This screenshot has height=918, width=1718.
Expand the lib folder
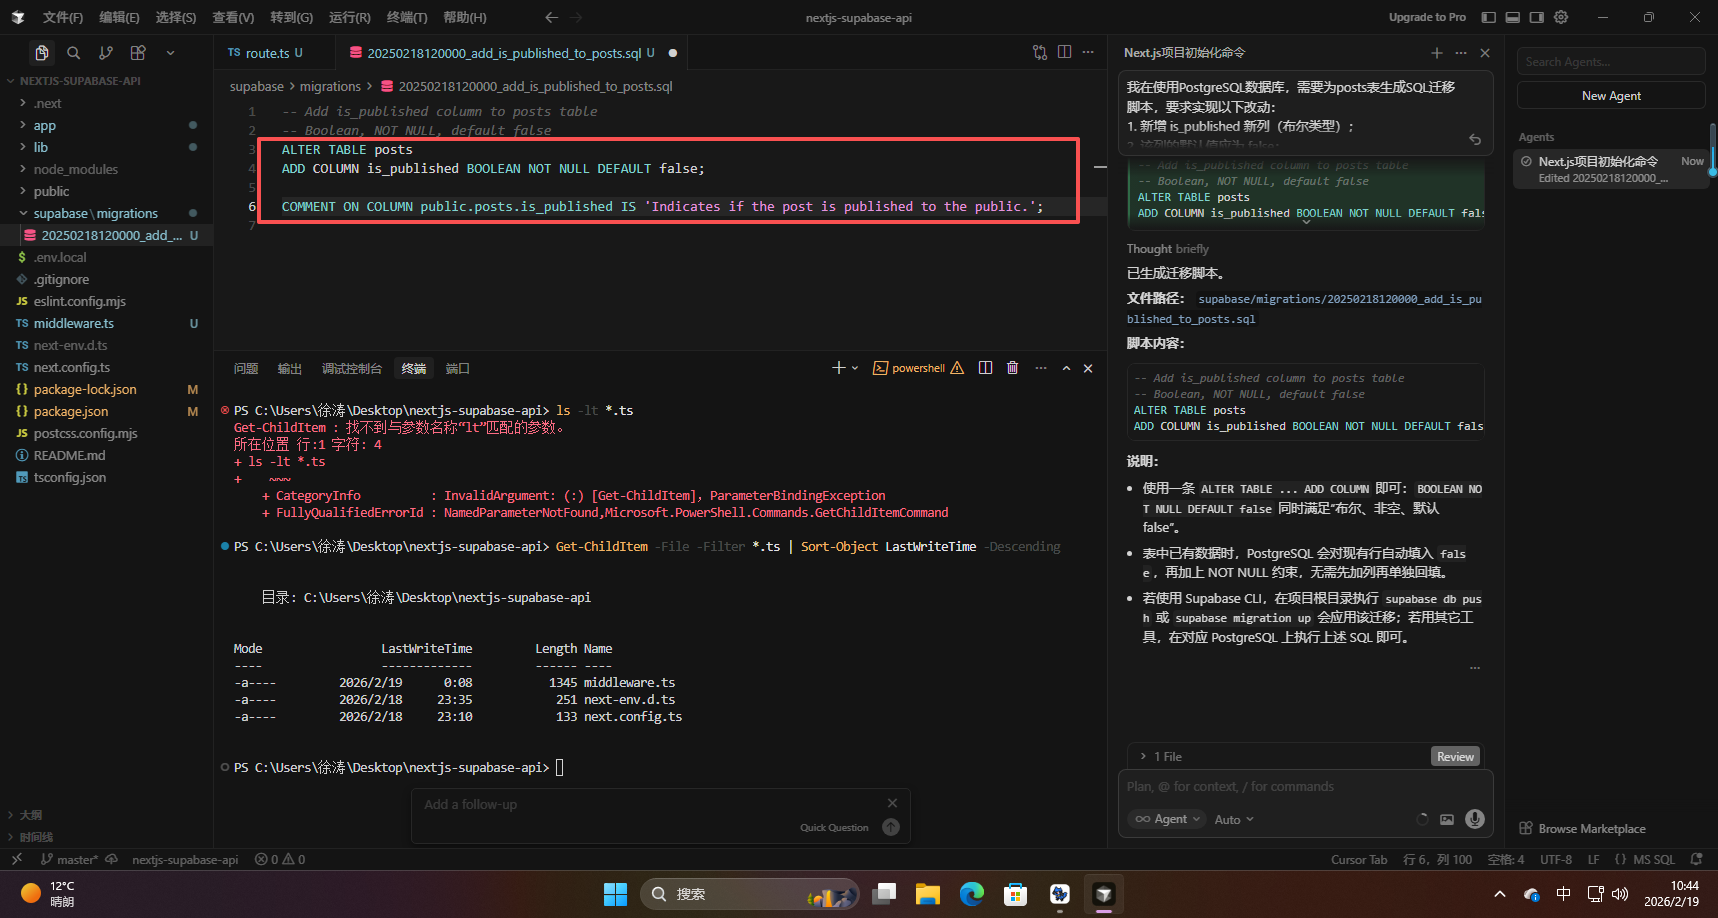pyautogui.click(x=41, y=147)
